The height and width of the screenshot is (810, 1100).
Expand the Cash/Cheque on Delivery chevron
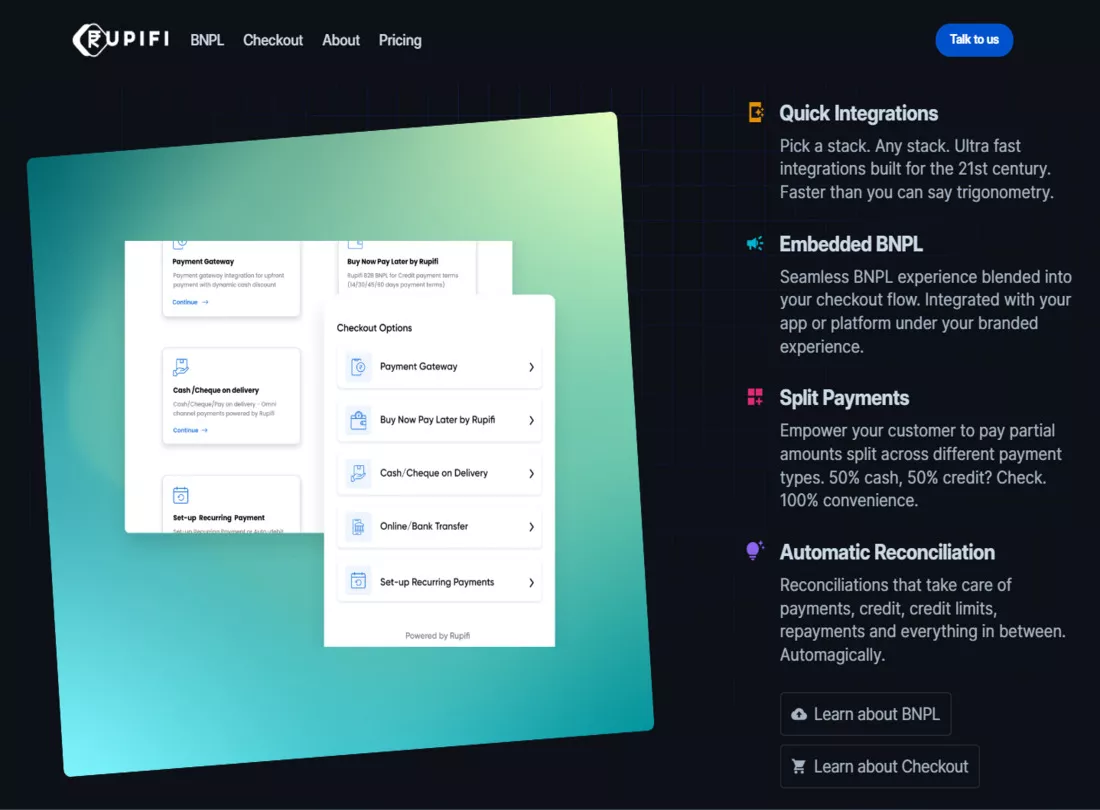tap(531, 473)
